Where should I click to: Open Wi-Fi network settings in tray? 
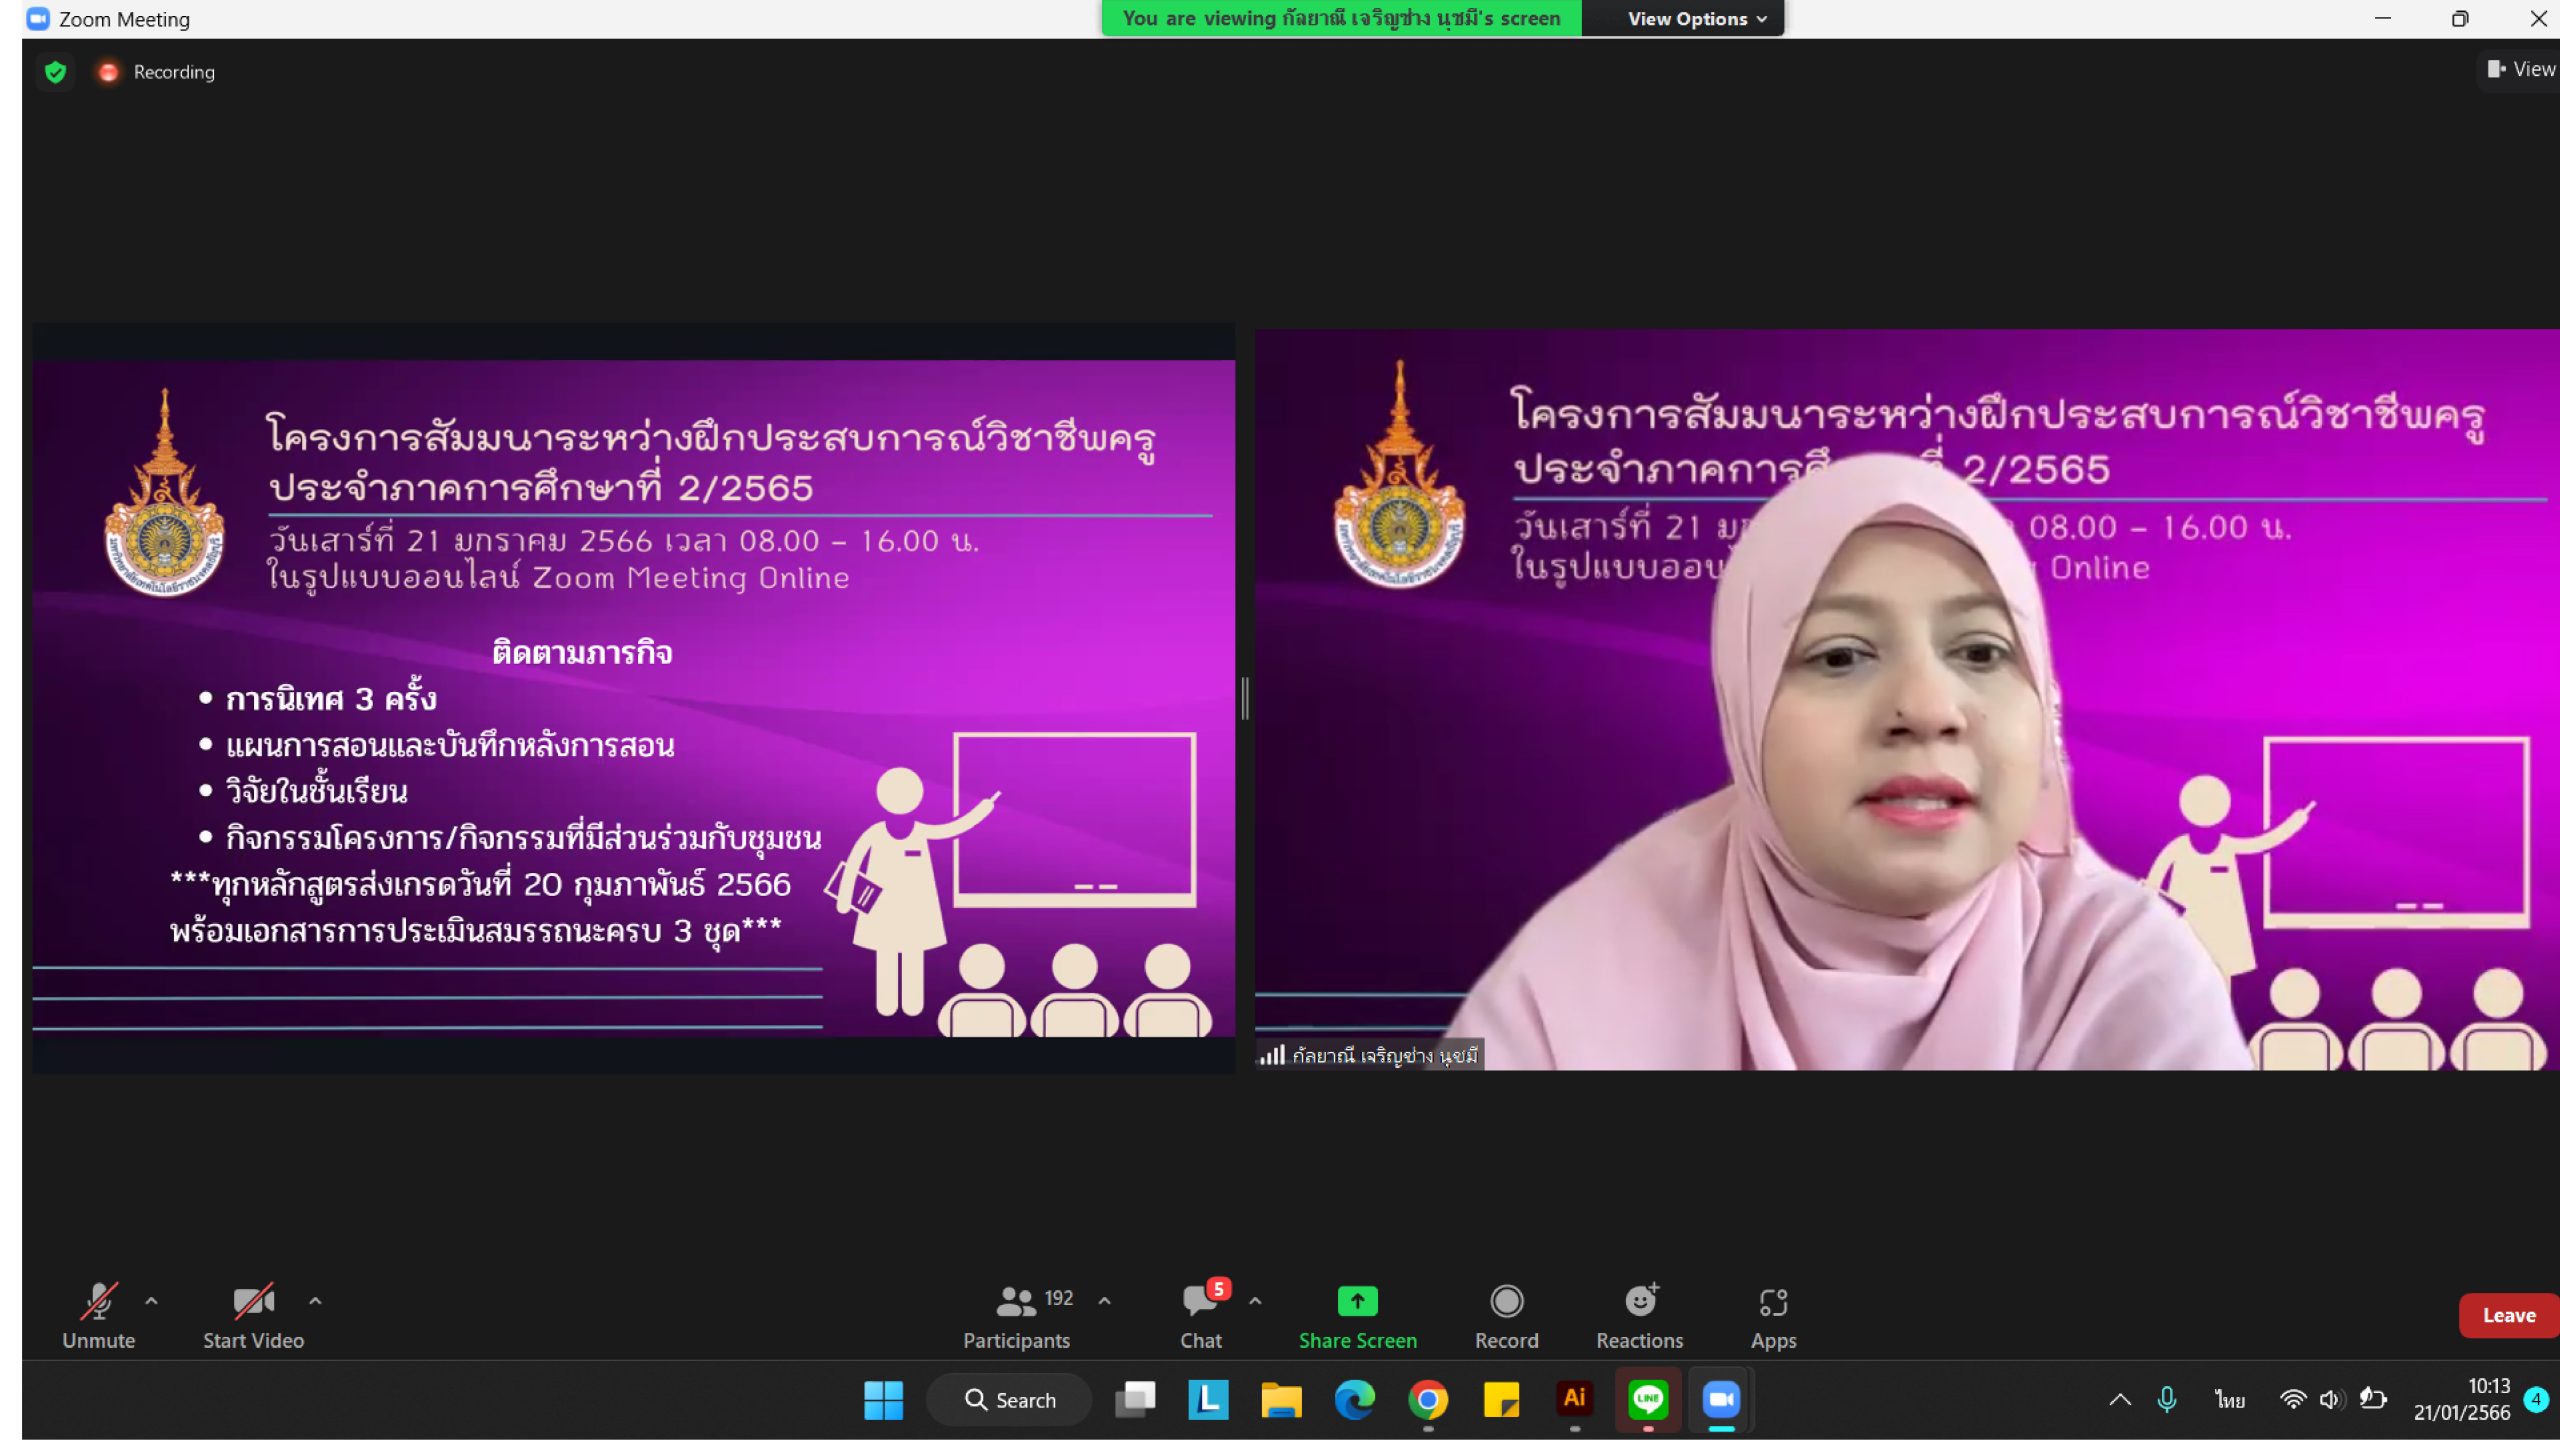(2293, 1400)
